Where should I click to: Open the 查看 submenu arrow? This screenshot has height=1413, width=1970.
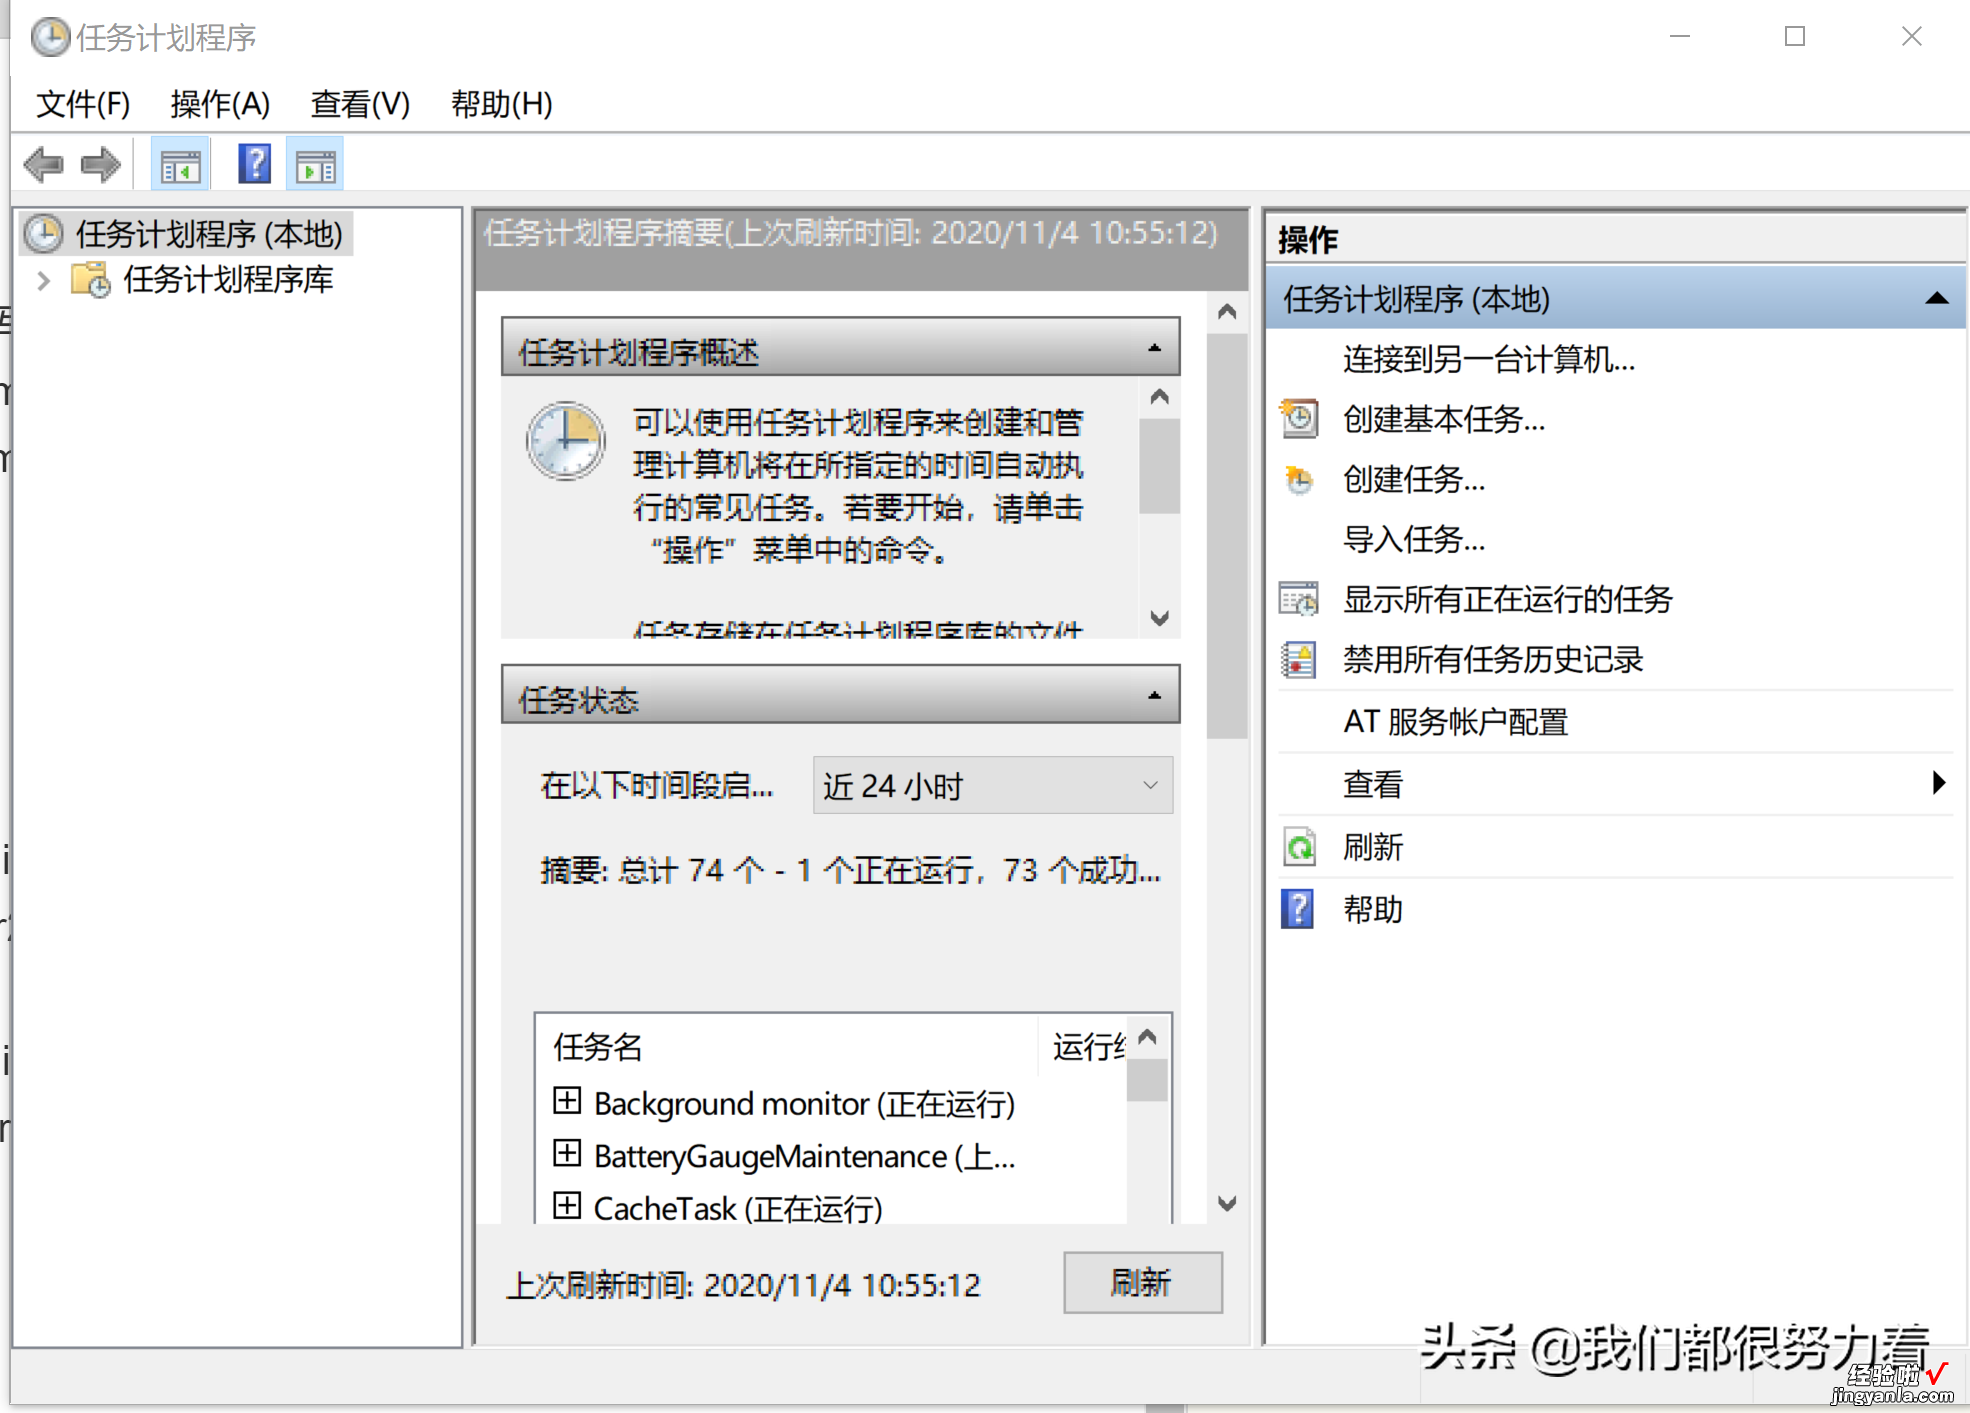coord(1939,783)
